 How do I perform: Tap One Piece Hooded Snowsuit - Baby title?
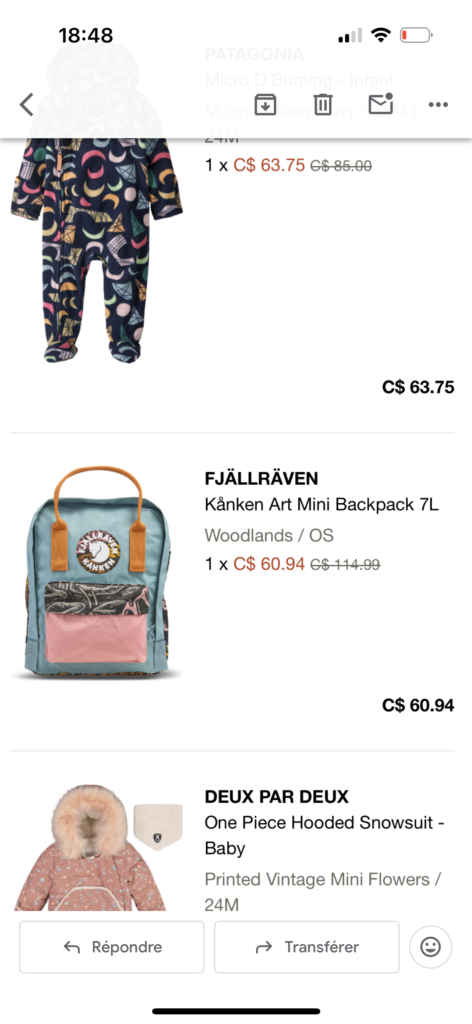point(324,835)
